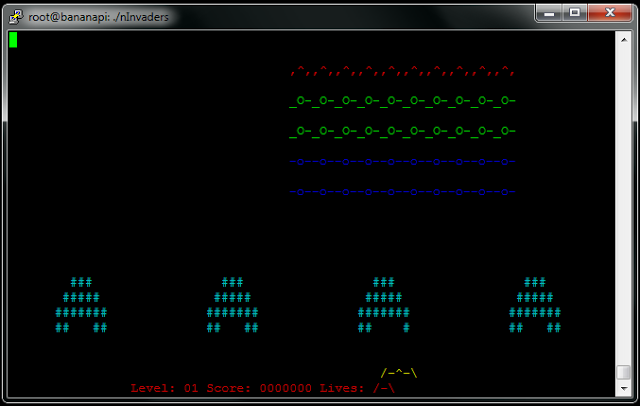Click the green terminal cursor block

click(13, 40)
